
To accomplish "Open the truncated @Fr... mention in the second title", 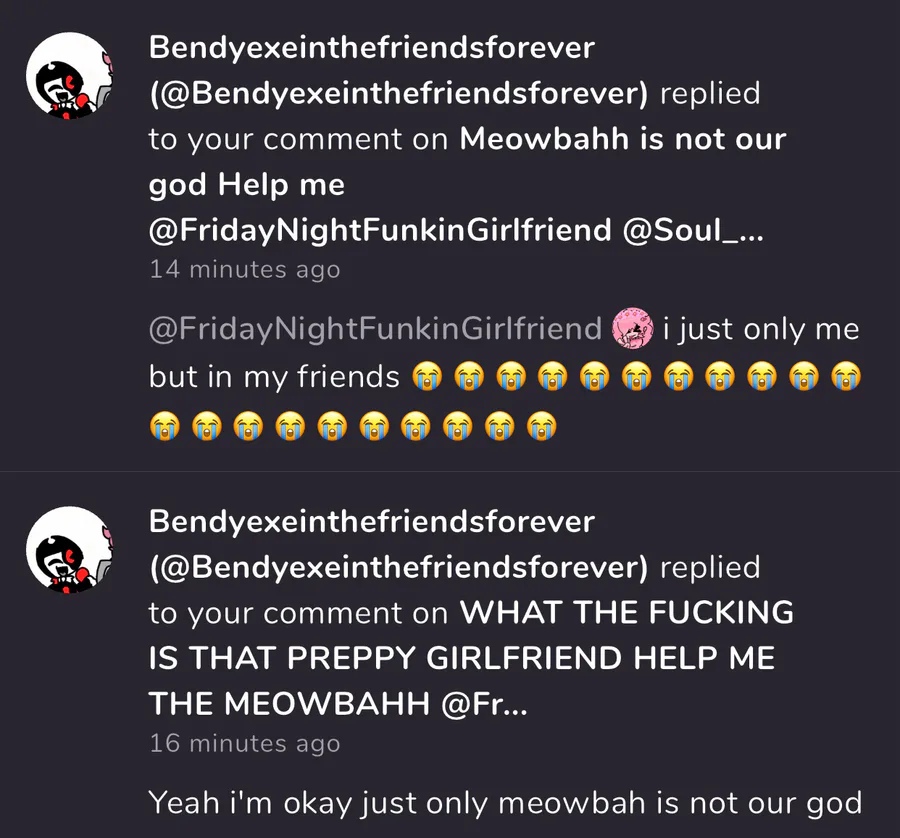I will 484,704.
